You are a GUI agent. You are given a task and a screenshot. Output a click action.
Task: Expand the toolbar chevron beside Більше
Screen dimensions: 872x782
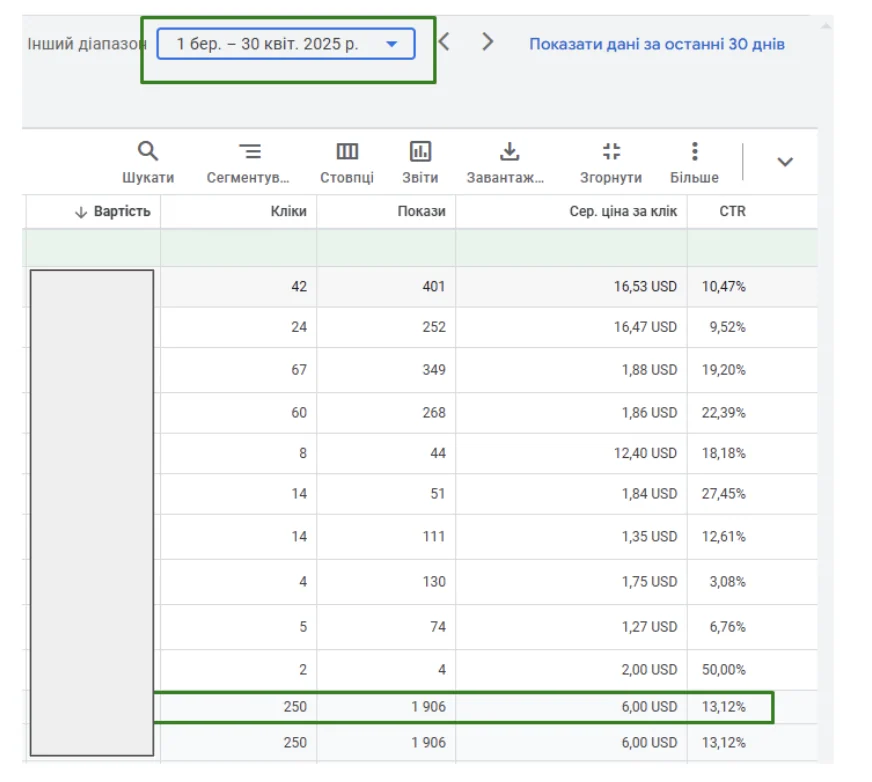(785, 162)
